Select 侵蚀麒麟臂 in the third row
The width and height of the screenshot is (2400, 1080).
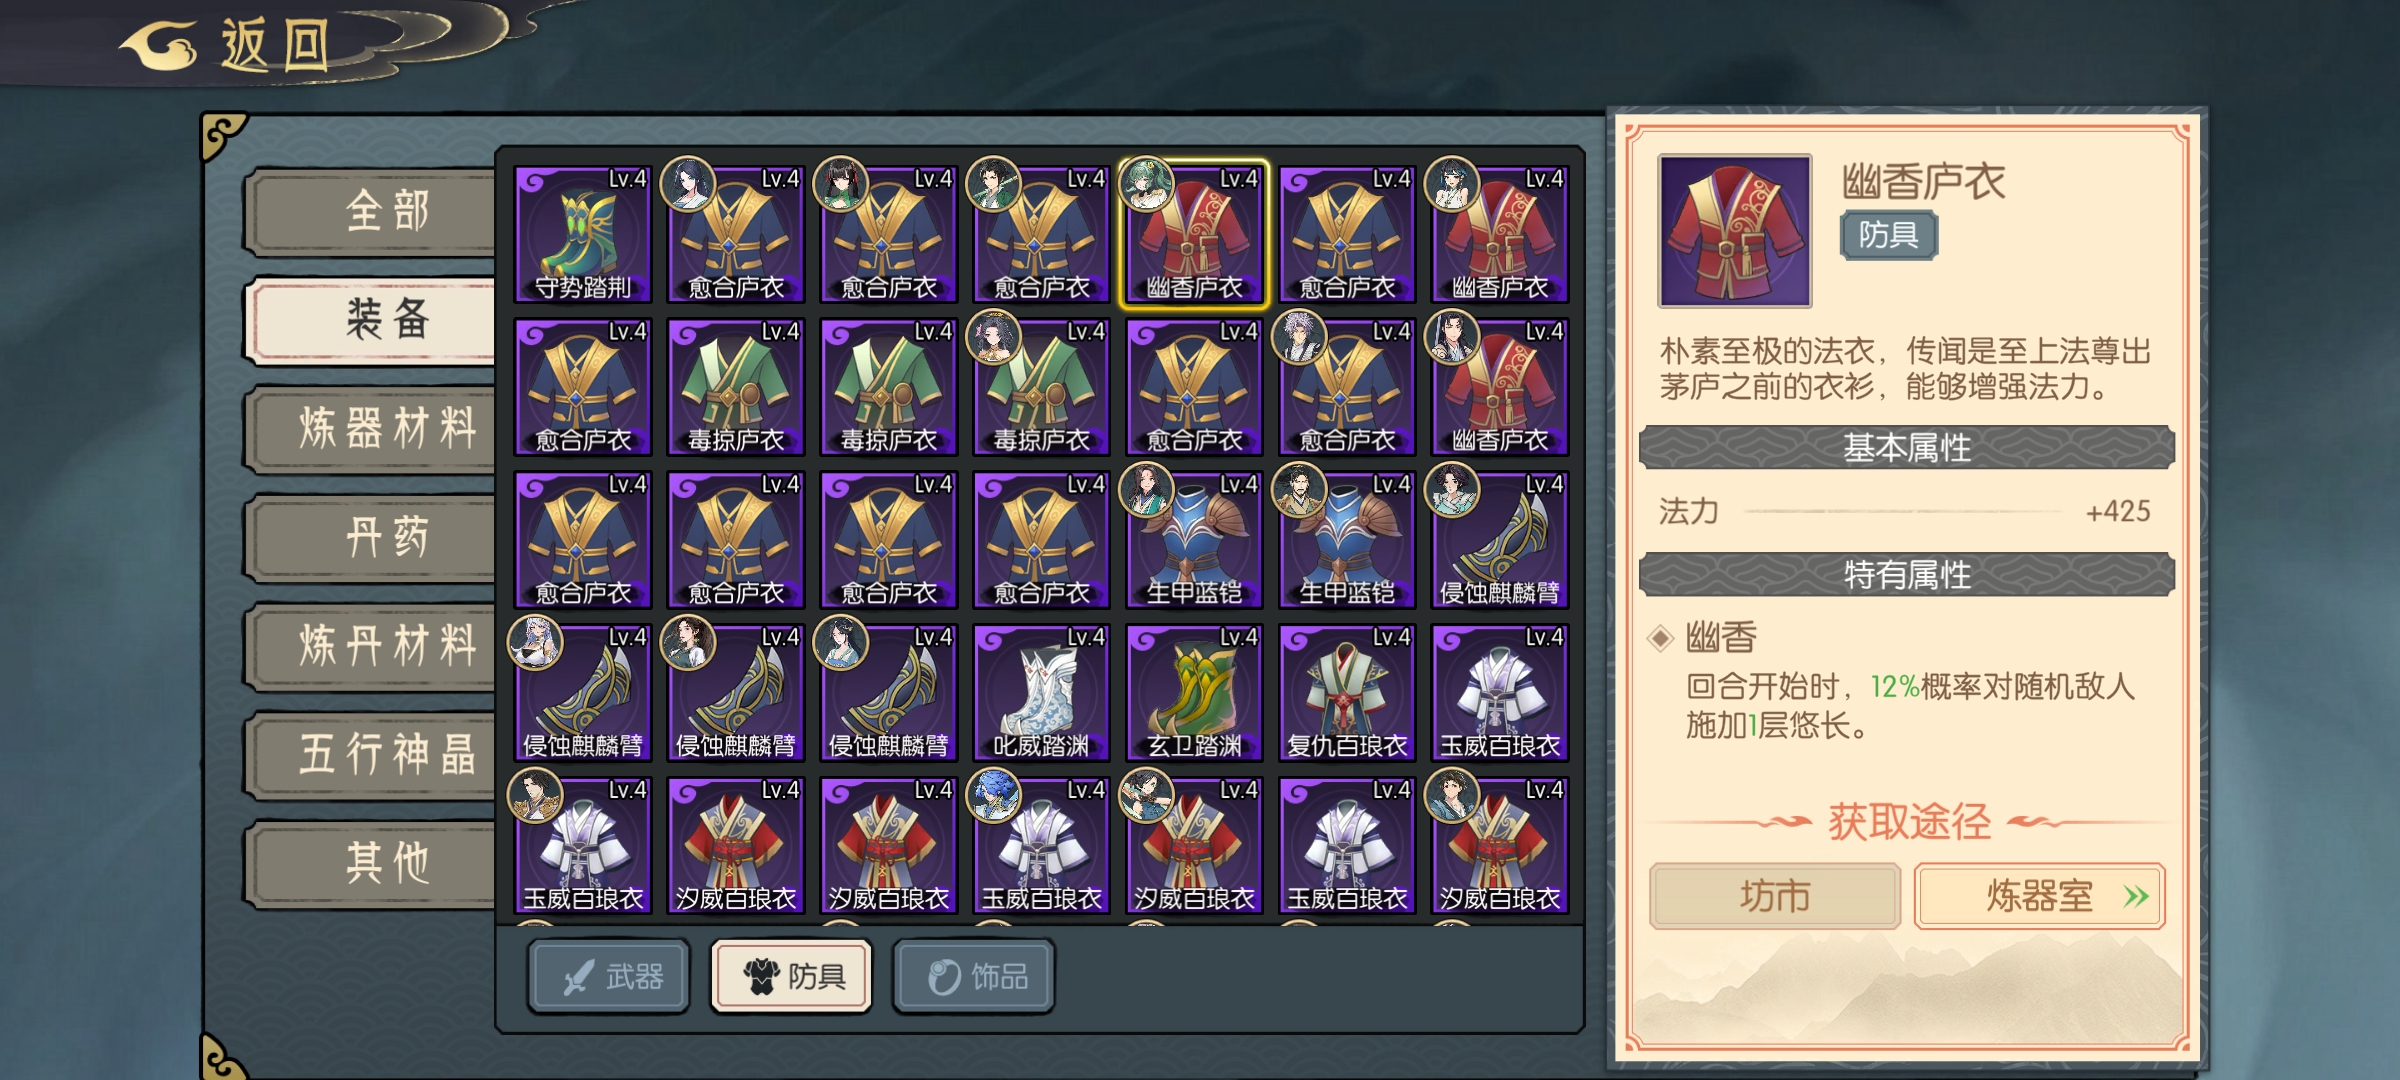[1500, 540]
